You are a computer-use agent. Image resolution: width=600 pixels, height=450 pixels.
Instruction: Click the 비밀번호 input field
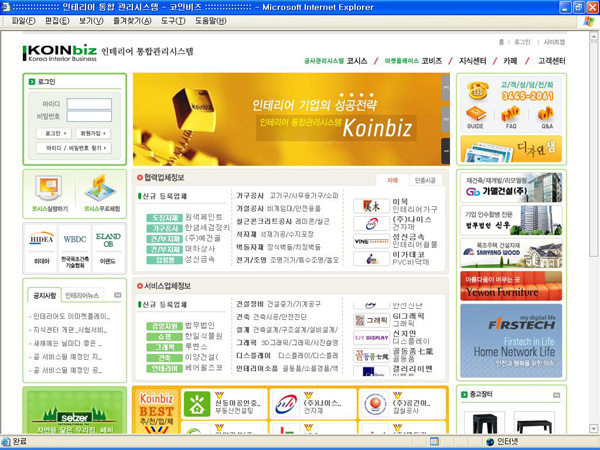(x=89, y=116)
